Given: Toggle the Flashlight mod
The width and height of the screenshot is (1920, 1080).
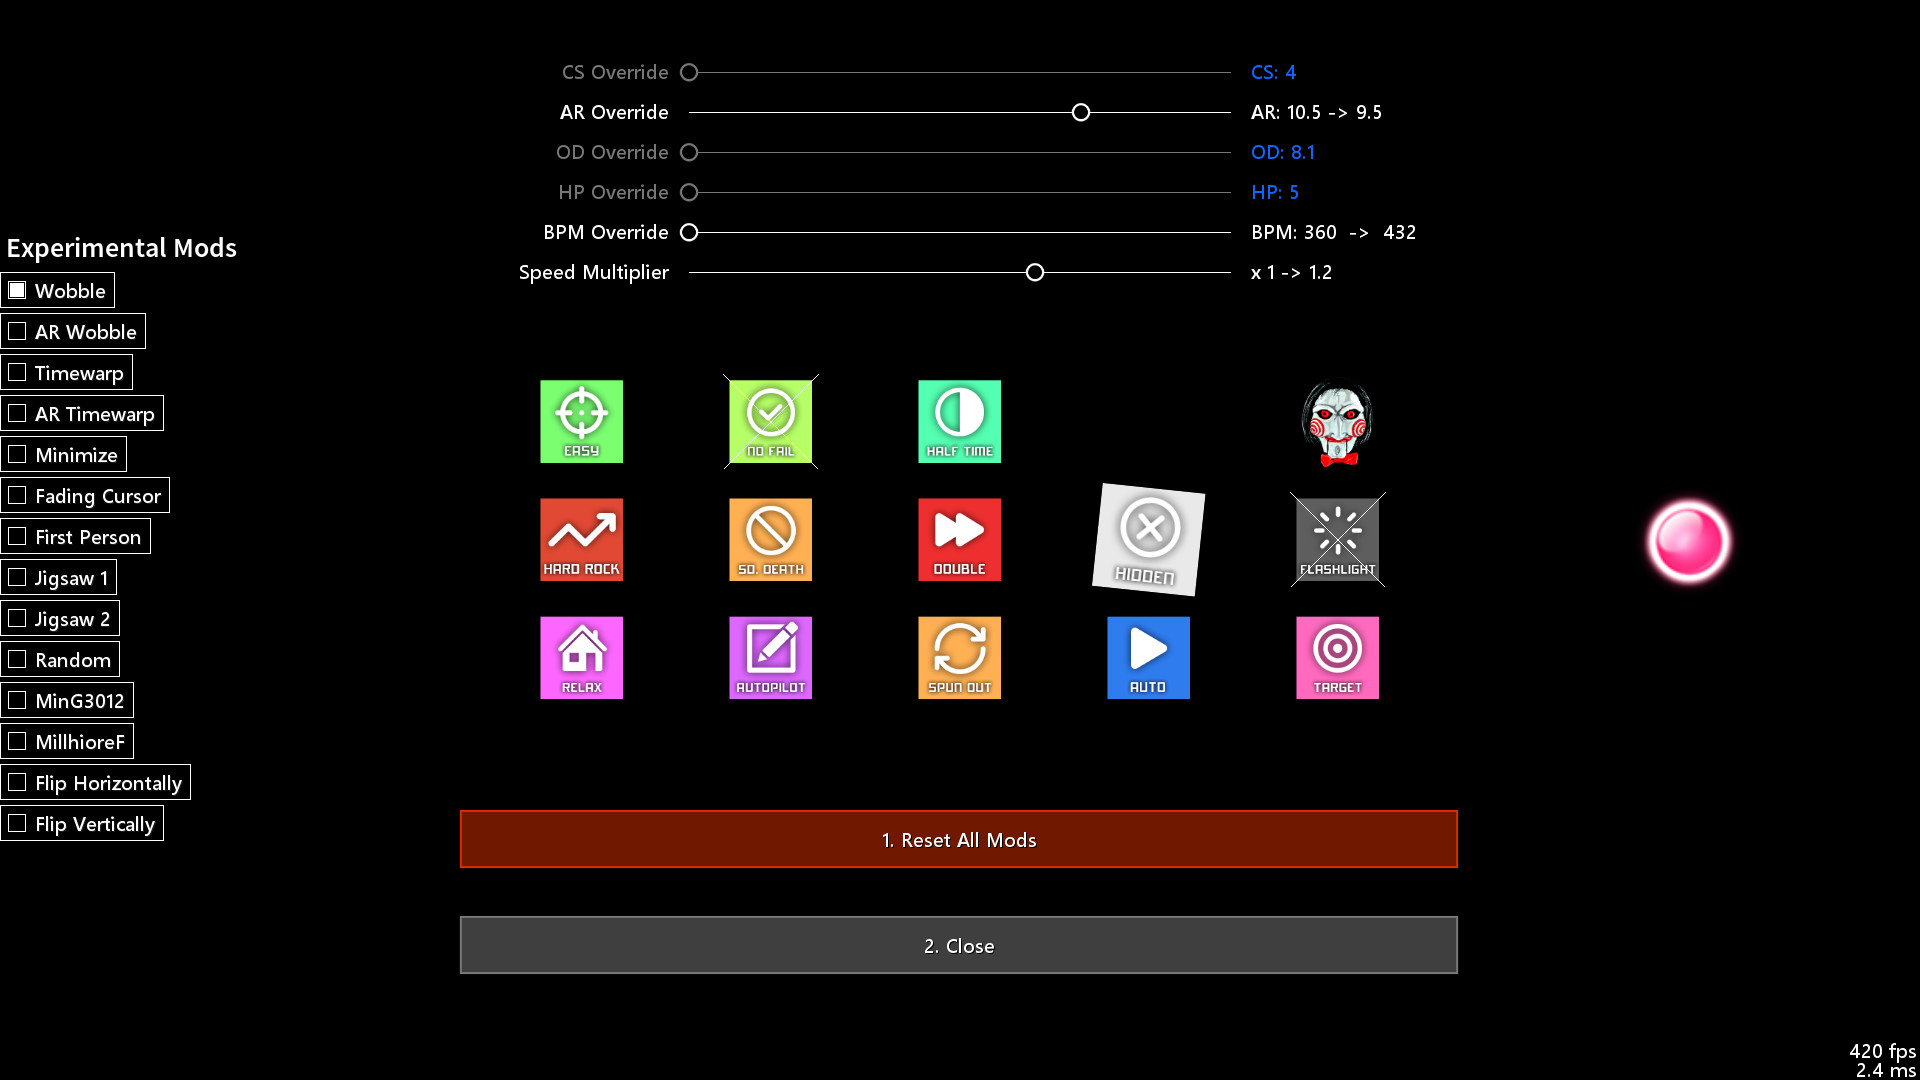Looking at the screenshot, I should point(1337,539).
